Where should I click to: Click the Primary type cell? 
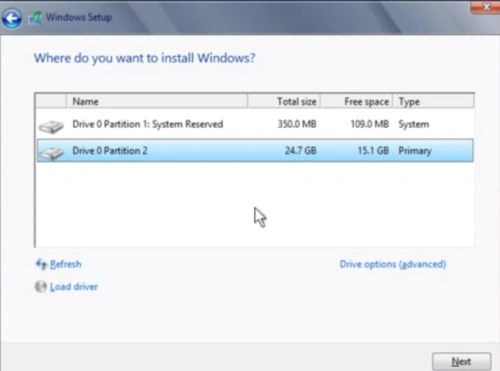(x=415, y=151)
